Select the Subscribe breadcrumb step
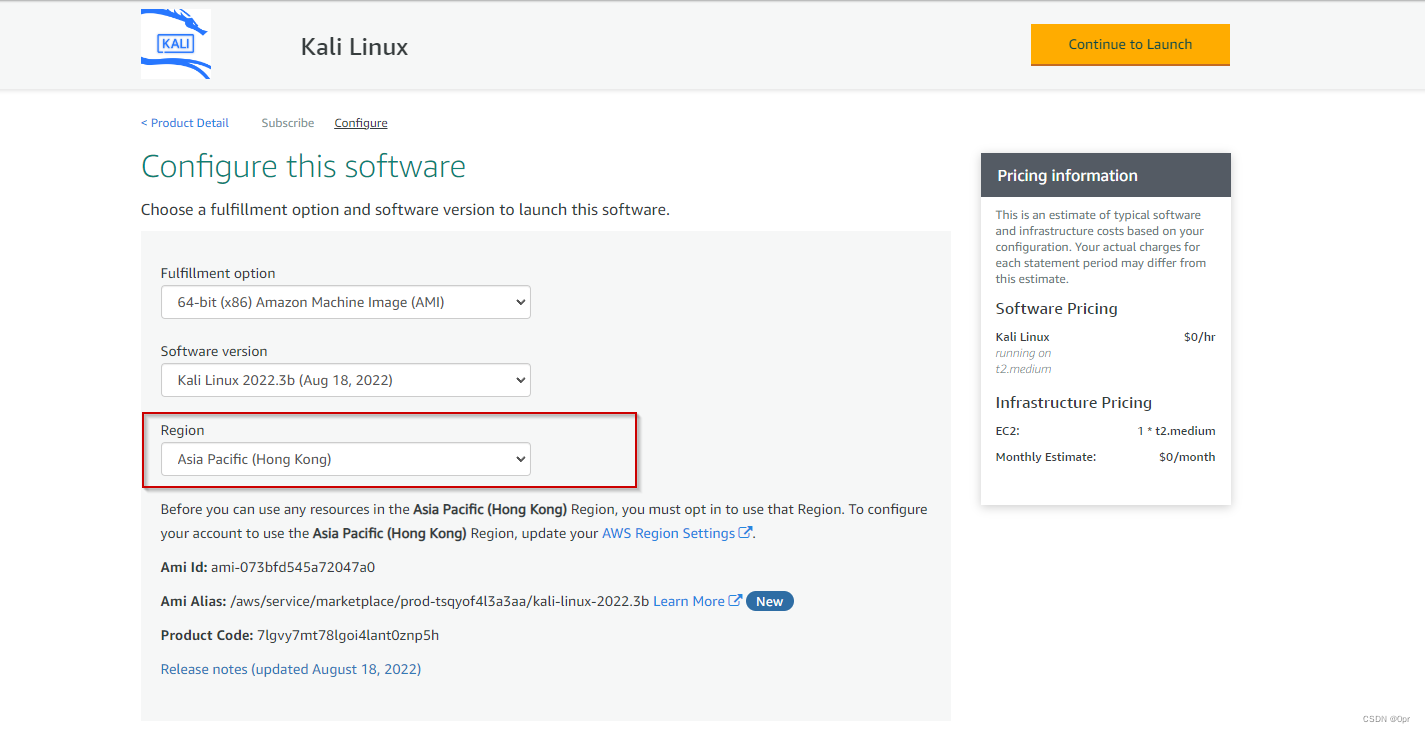 (288, 123)
